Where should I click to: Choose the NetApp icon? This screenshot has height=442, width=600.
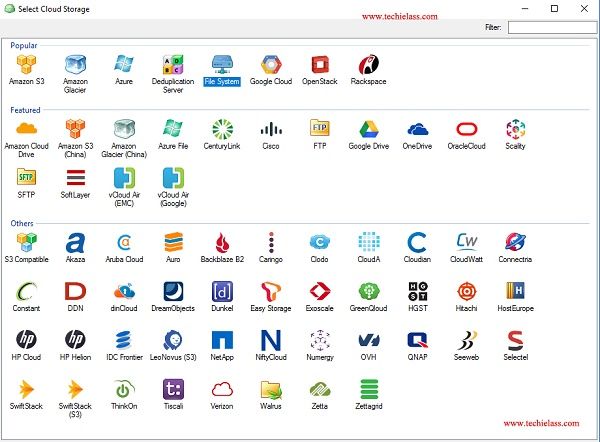click(222, 340)
